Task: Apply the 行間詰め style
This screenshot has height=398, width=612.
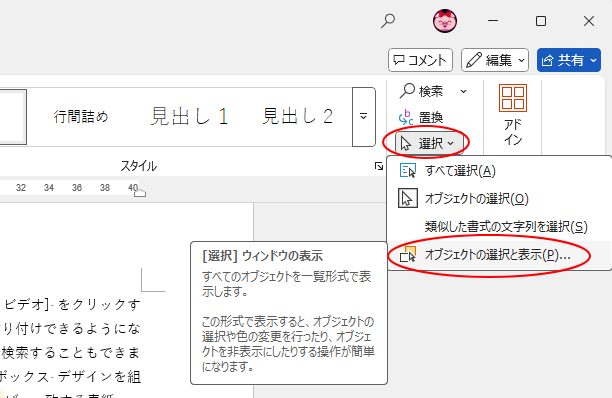Action: pyautogui.click(x=81, y=116)
